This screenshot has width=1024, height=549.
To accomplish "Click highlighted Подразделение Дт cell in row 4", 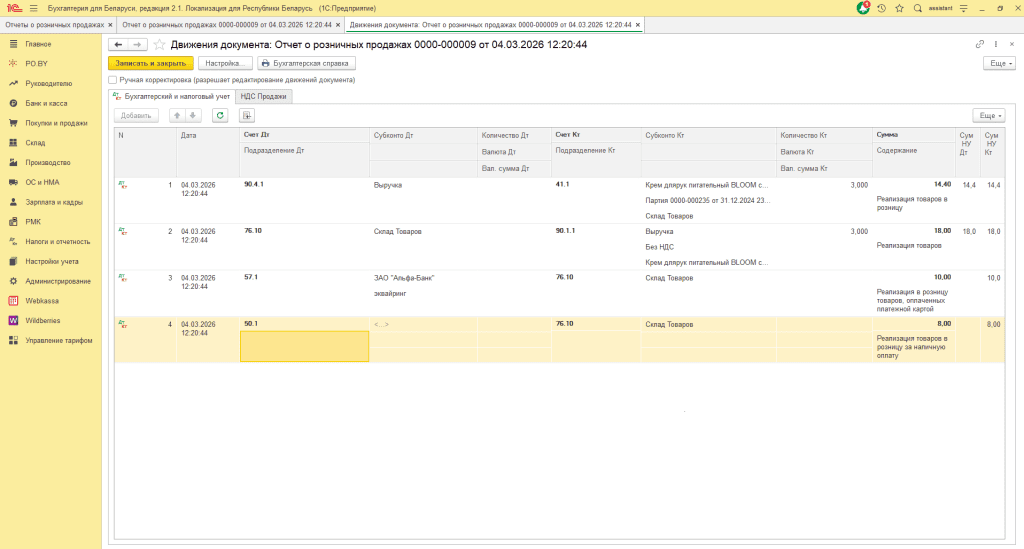I will click(304, 346).
